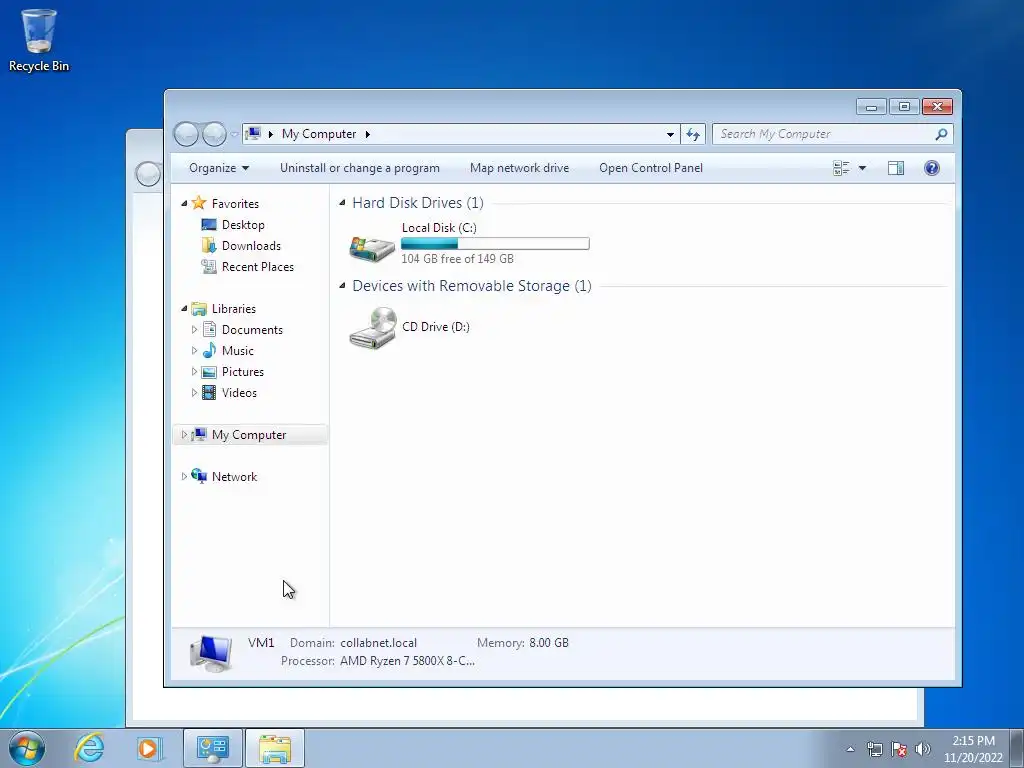
Task: Click the arrow after My Computer in the address bar
Action: (x=368, y=134)
